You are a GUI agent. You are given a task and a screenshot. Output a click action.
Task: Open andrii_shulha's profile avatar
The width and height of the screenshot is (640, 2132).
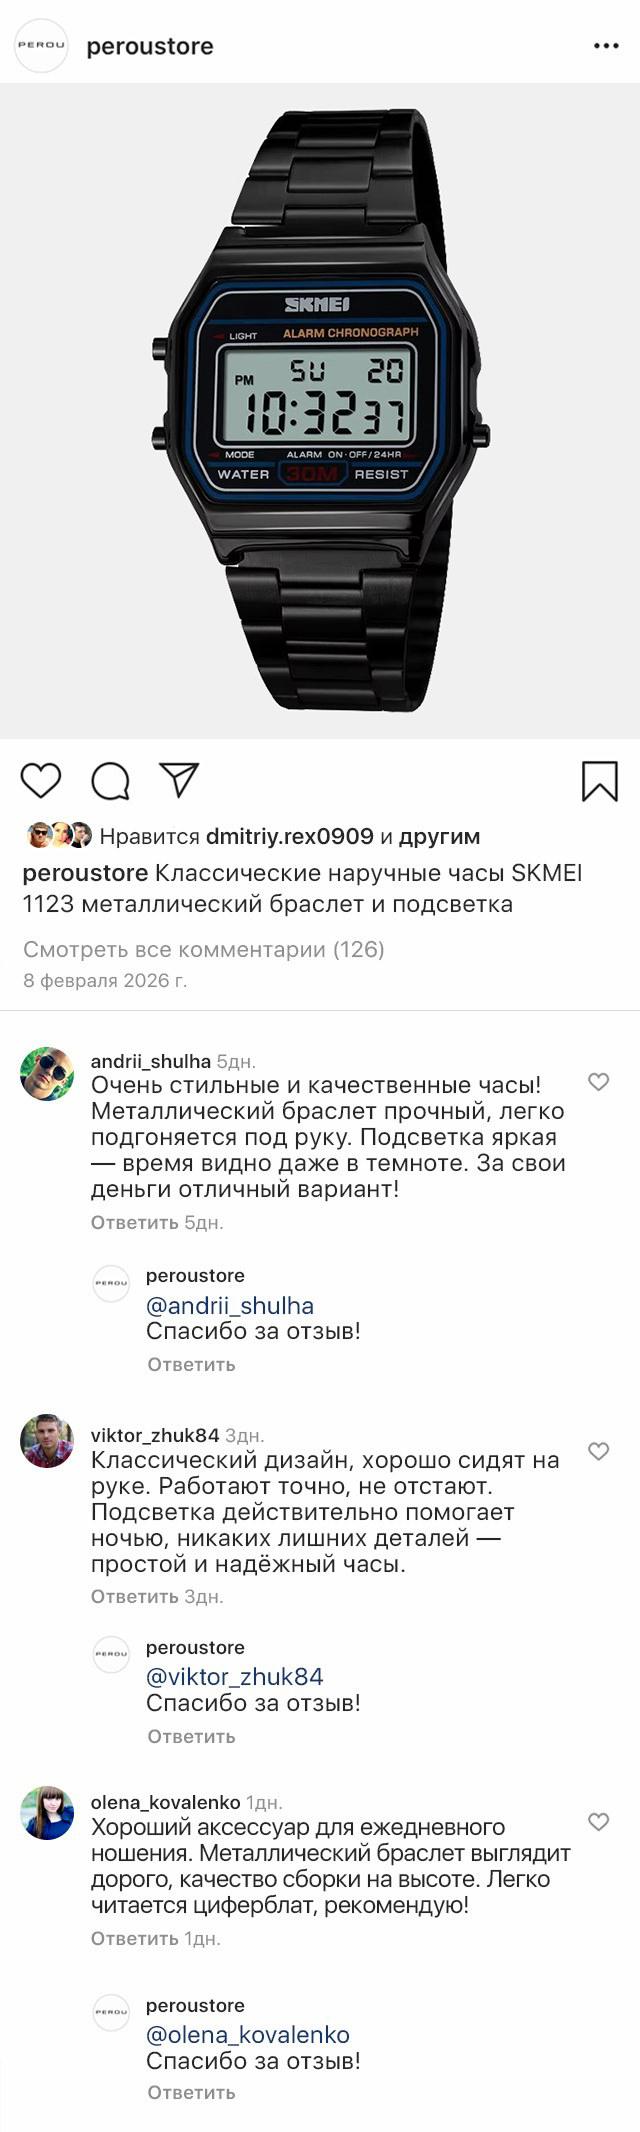(x=47, y=1074)
